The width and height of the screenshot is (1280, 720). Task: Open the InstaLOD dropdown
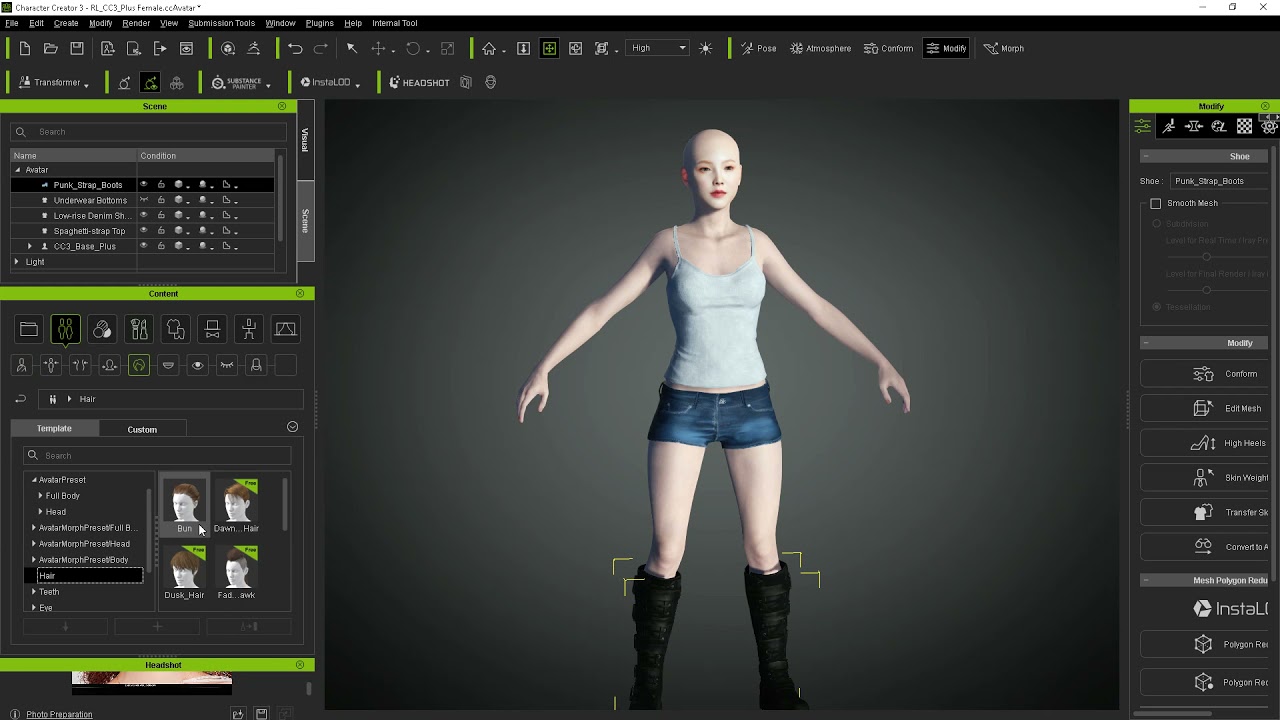point(330,82)
